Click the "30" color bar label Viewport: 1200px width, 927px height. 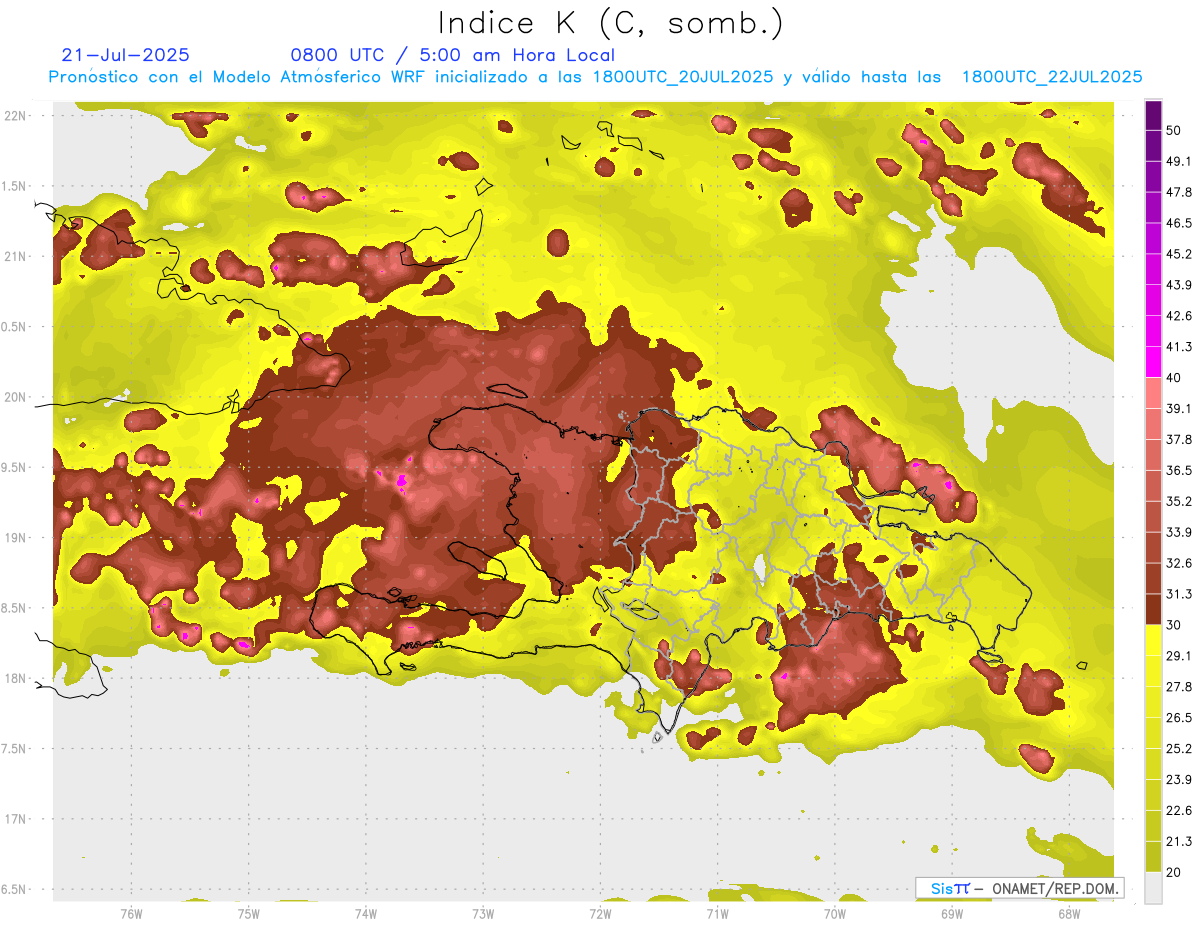point(1174,625)
